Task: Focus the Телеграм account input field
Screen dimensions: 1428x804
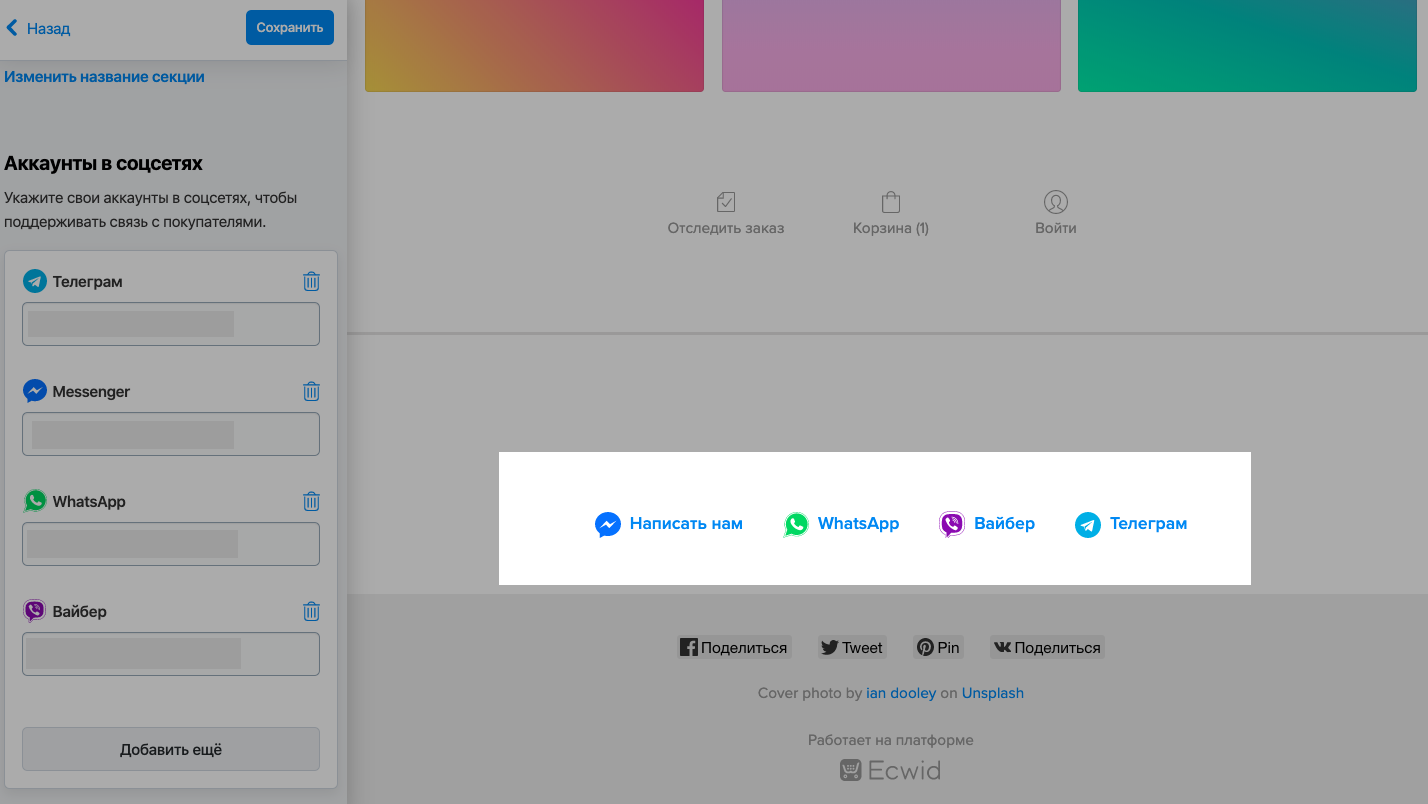Action: point(171,324)
